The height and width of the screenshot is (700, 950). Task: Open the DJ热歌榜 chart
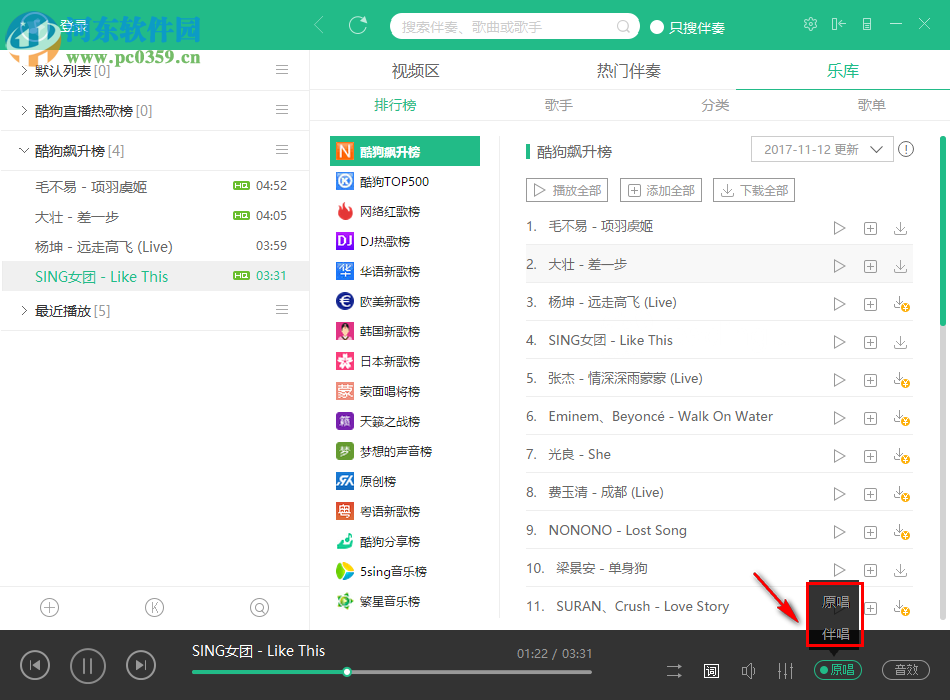tap(405, 241)
